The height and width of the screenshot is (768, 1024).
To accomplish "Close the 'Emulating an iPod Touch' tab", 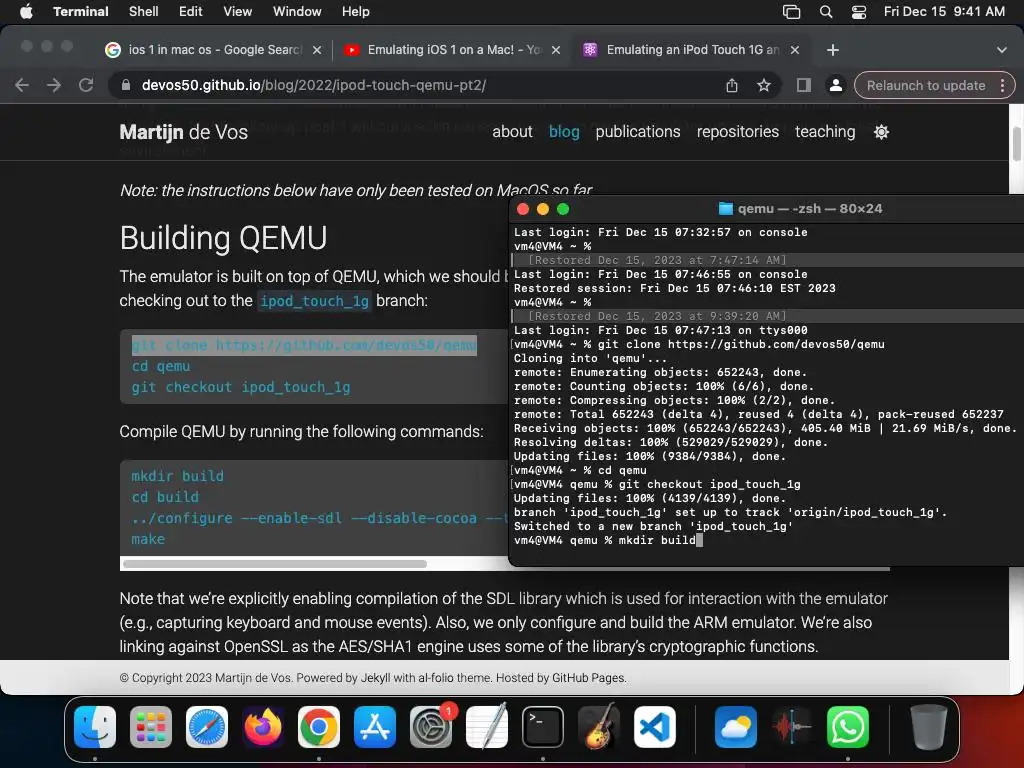I will click(795, 50).
